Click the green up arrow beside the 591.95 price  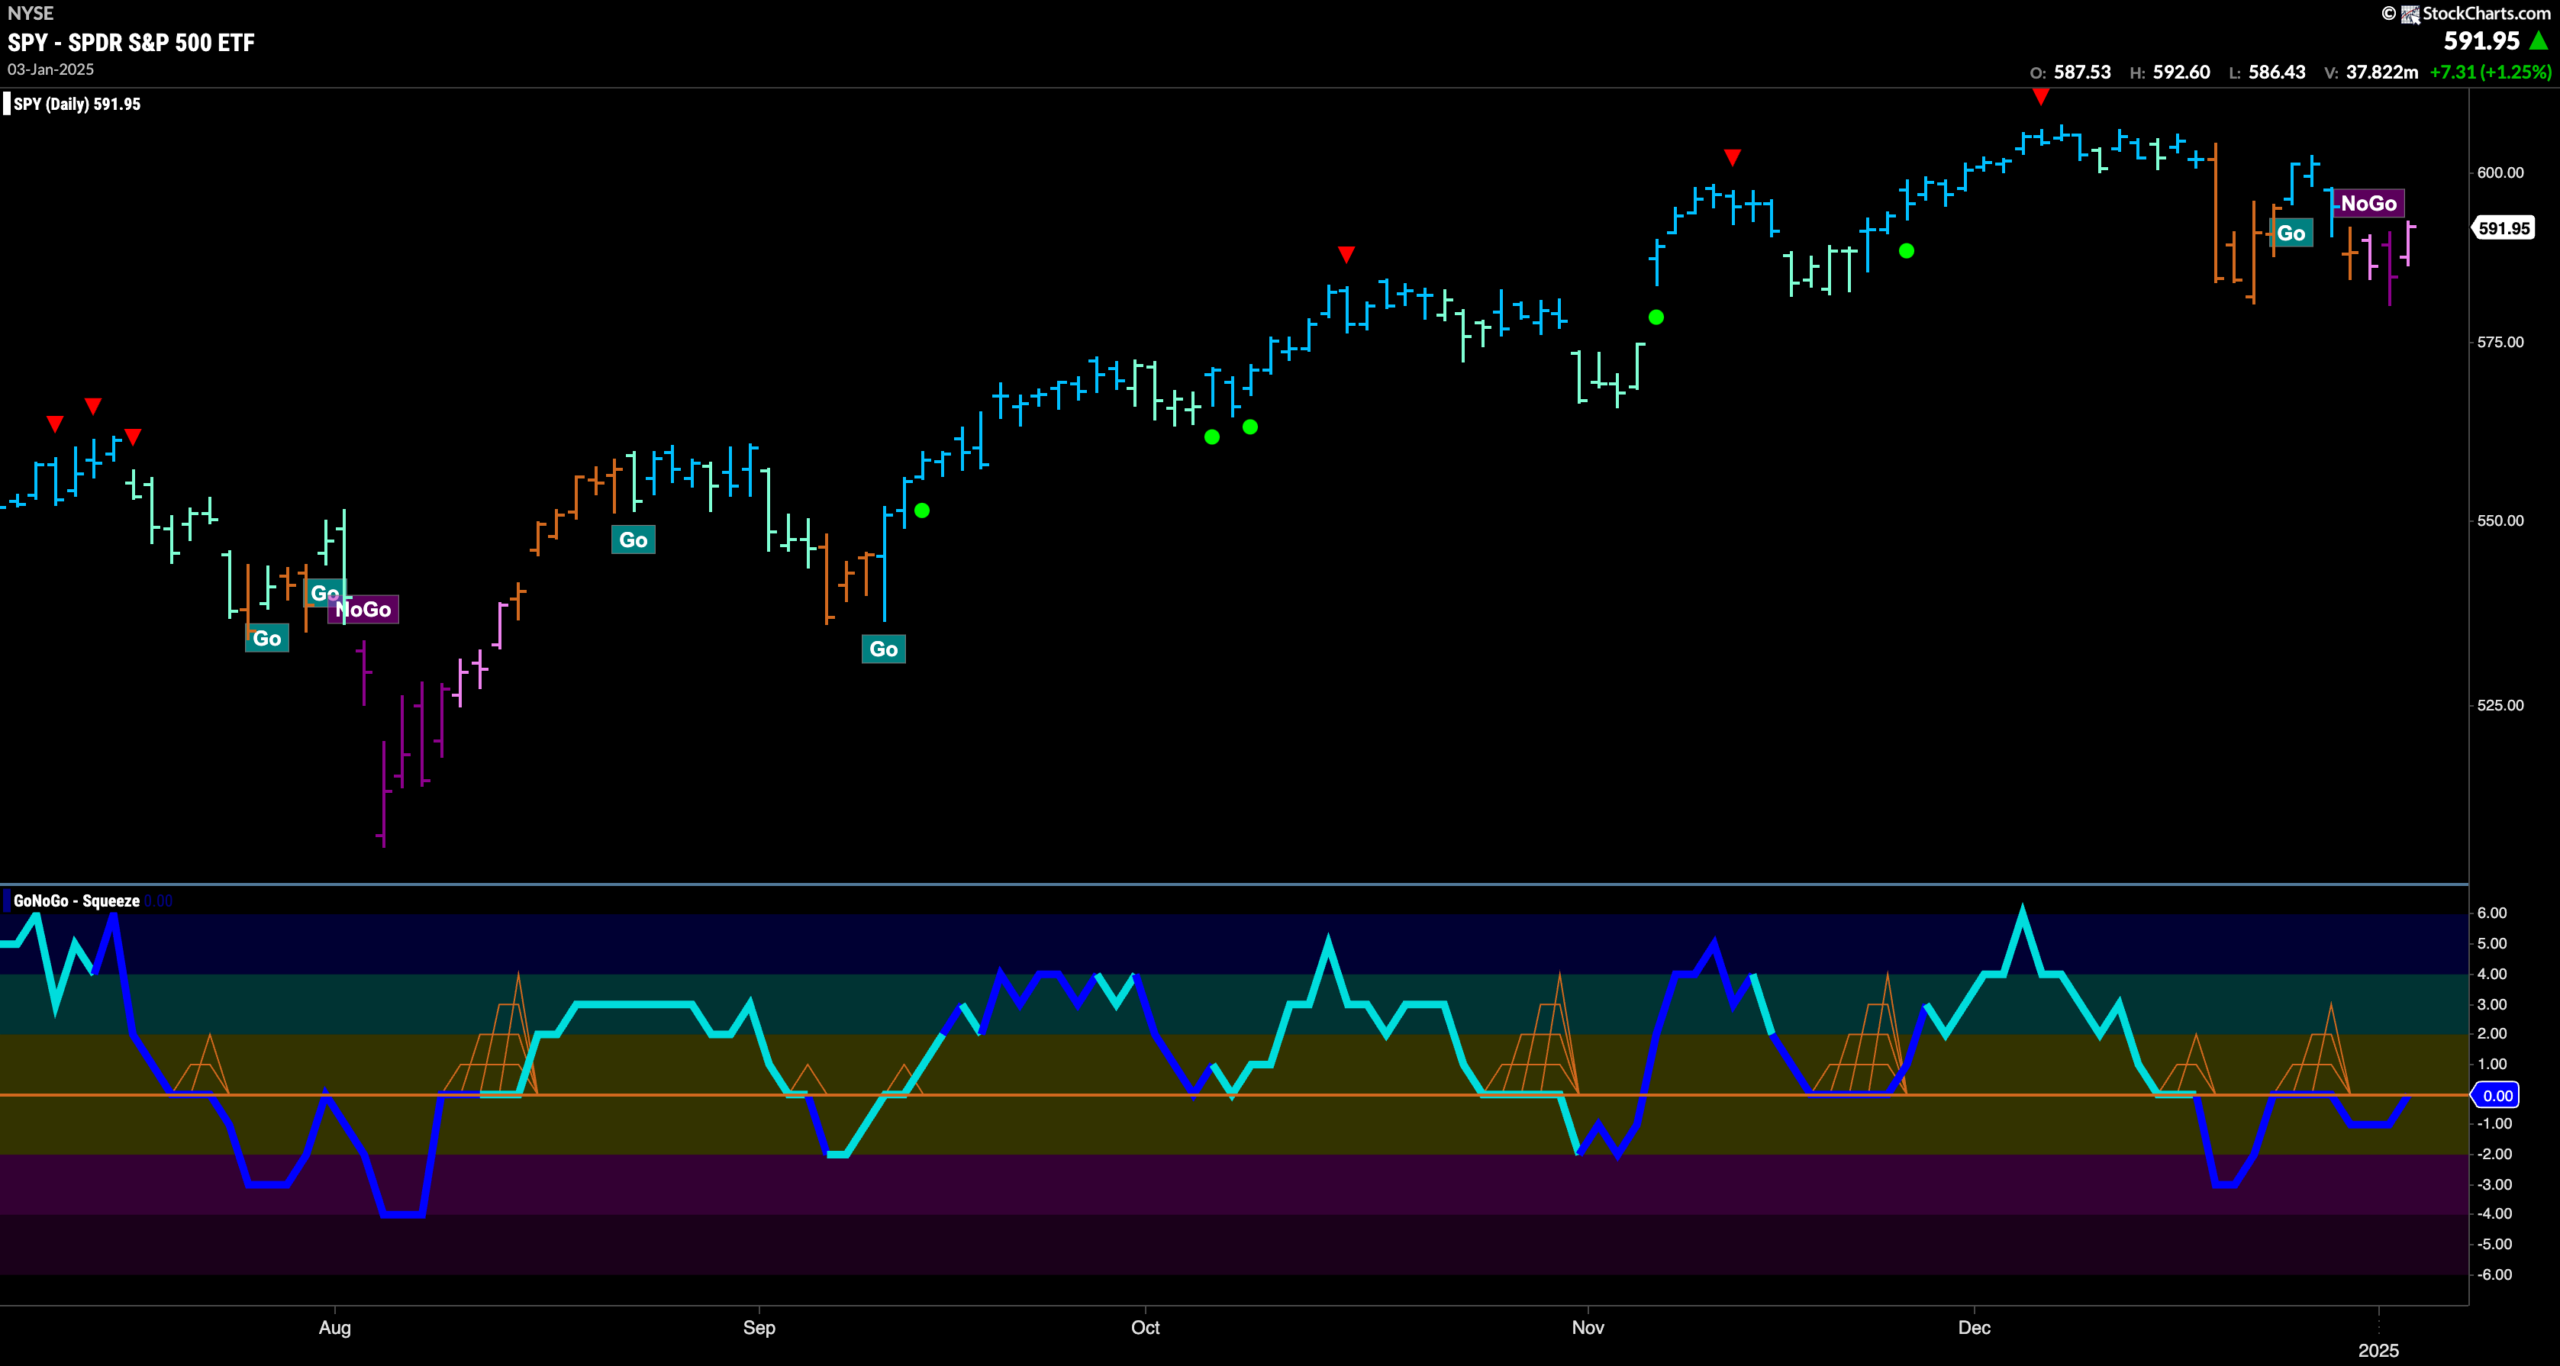tap(2538, 41)
